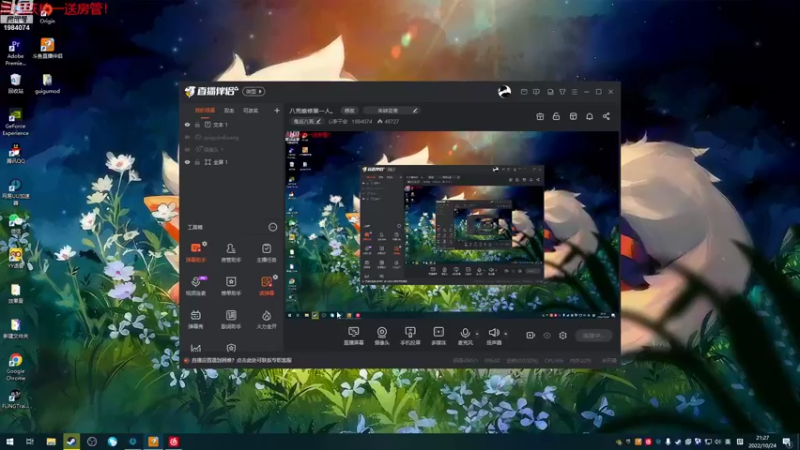Select the 文本 1 source row
The image size is (800, 450).
pos(232,124)
